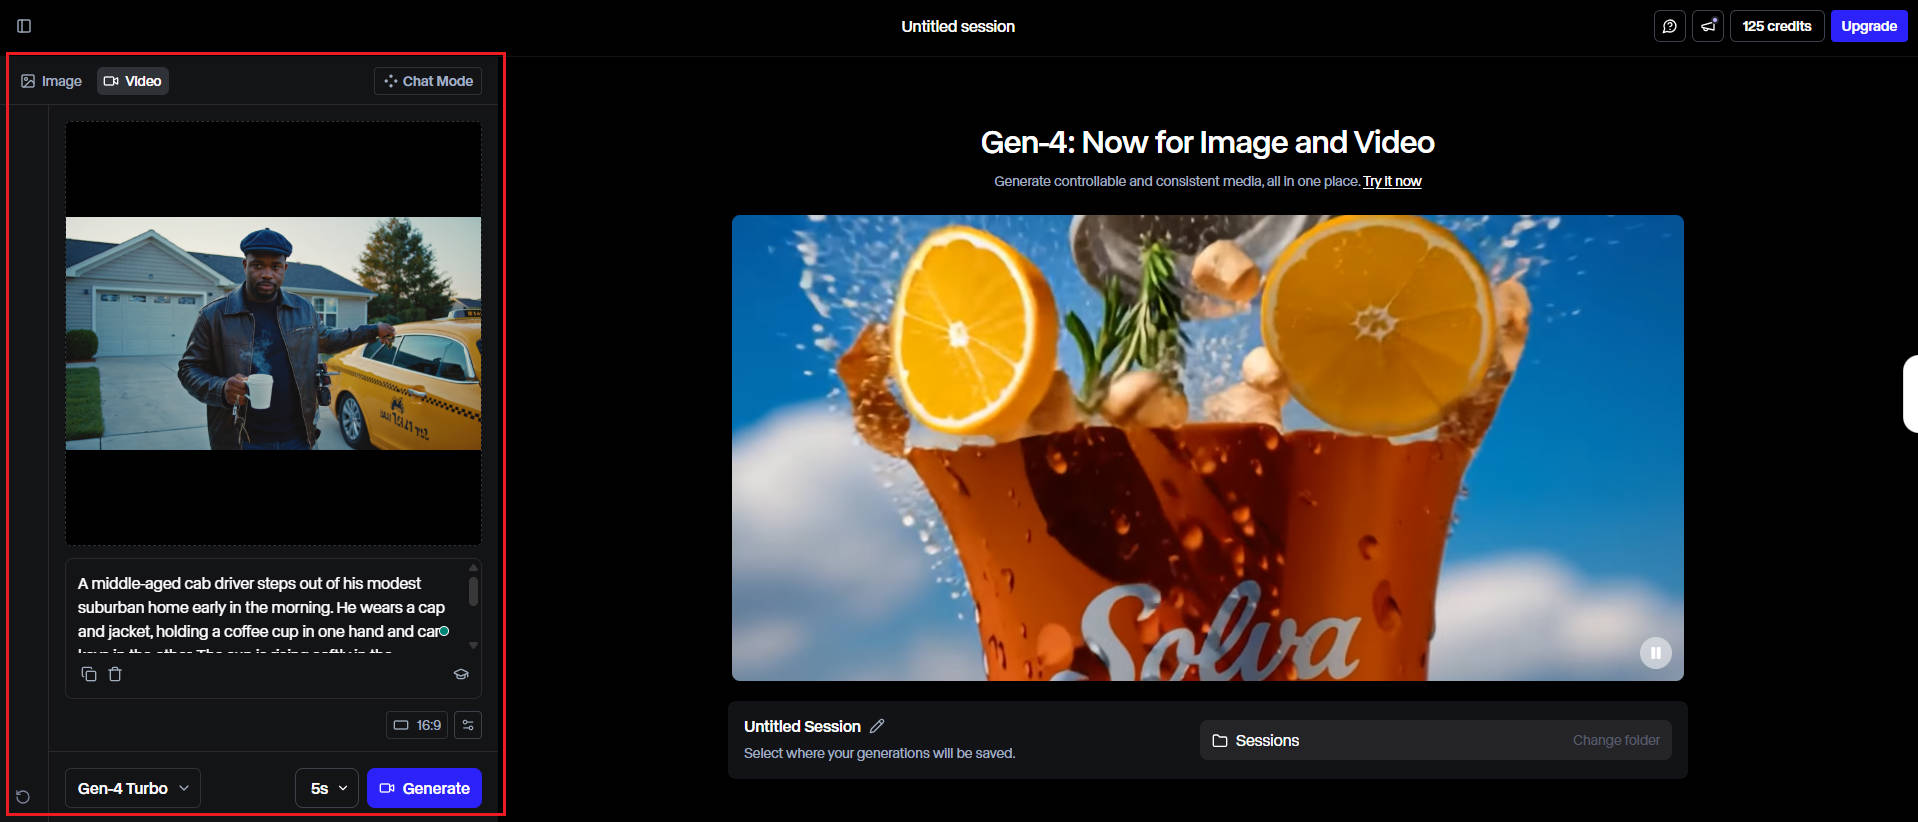Follow the Try it now link
The image size is (1918, 822).
pyautogui.click(x=1392, y=181)
